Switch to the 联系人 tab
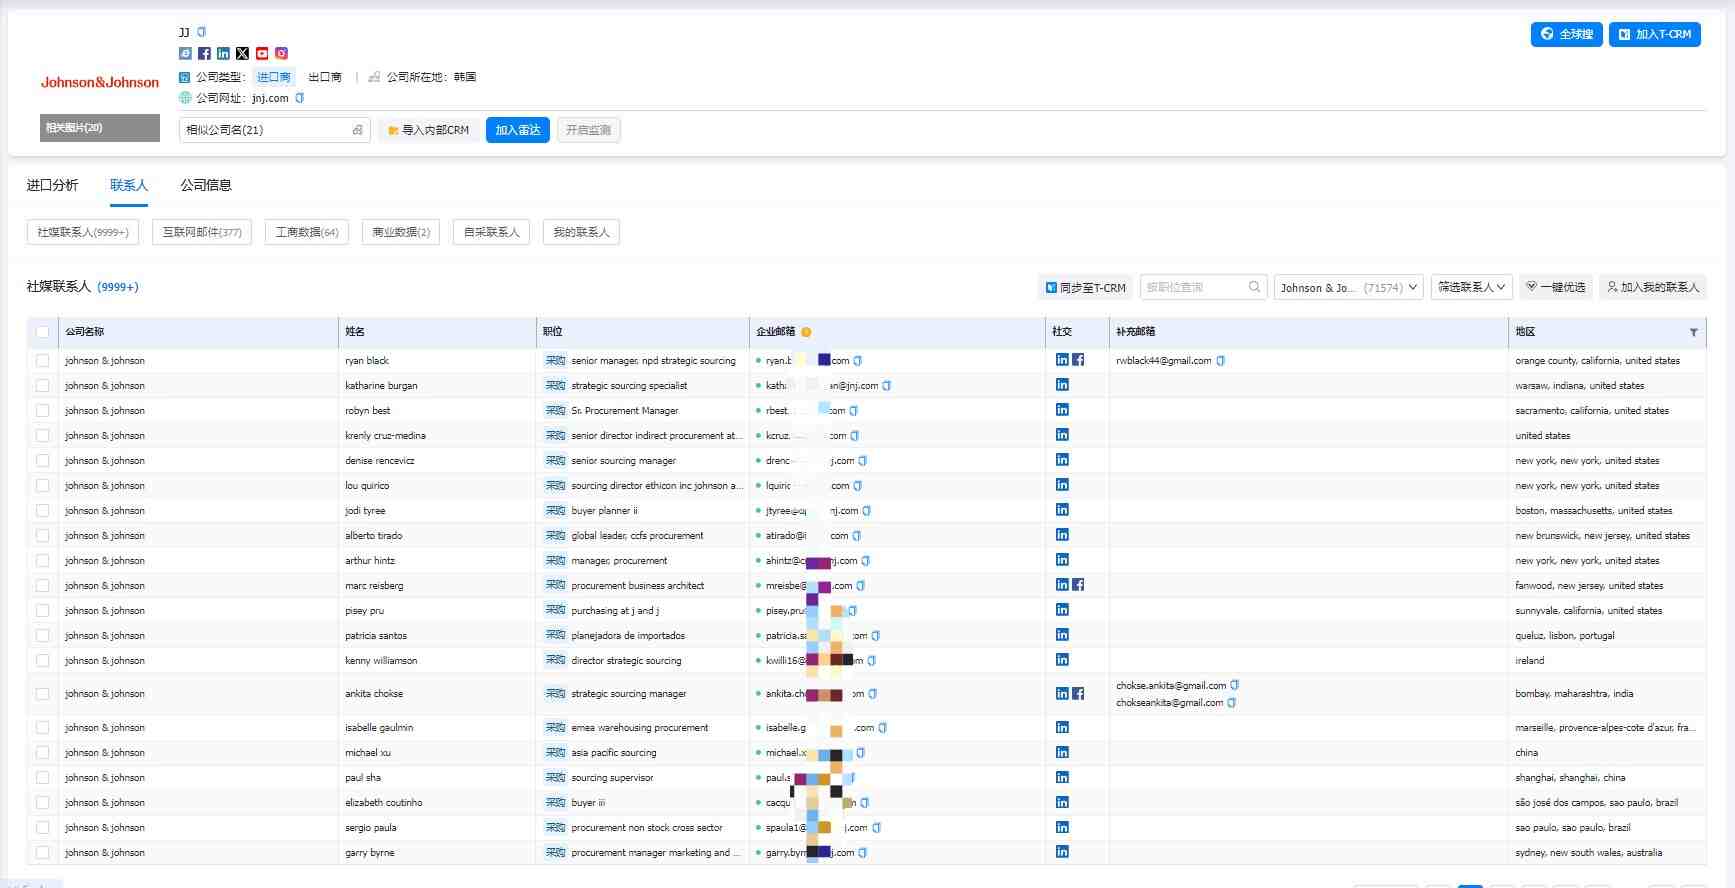Screen dimensions: 1735x888 129,185
